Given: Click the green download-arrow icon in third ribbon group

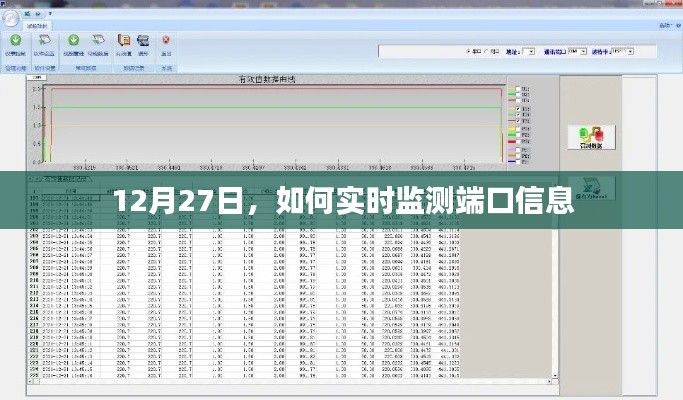Looking at the screenshot, I should [74, 40].
